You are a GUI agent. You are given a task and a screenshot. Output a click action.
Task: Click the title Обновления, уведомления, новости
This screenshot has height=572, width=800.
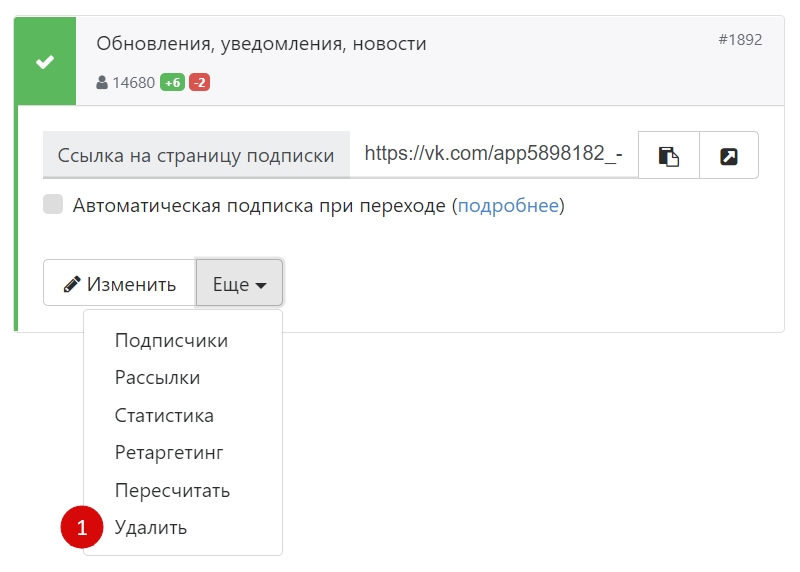pyautogui.click(x=261, y=44)
